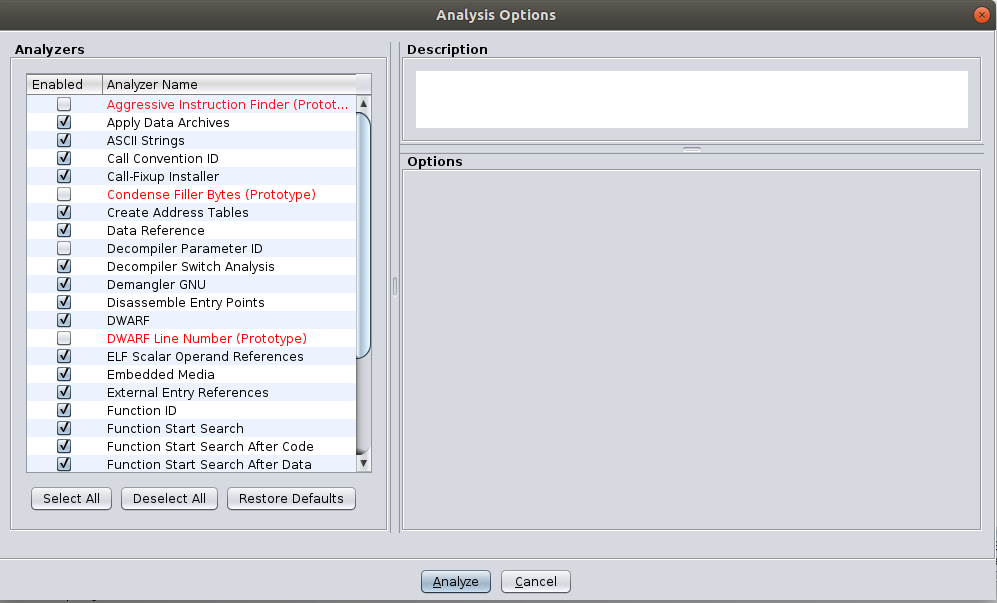
Task: Toggle Call-Fixup Installer checkbox
Action: [64, 176]
